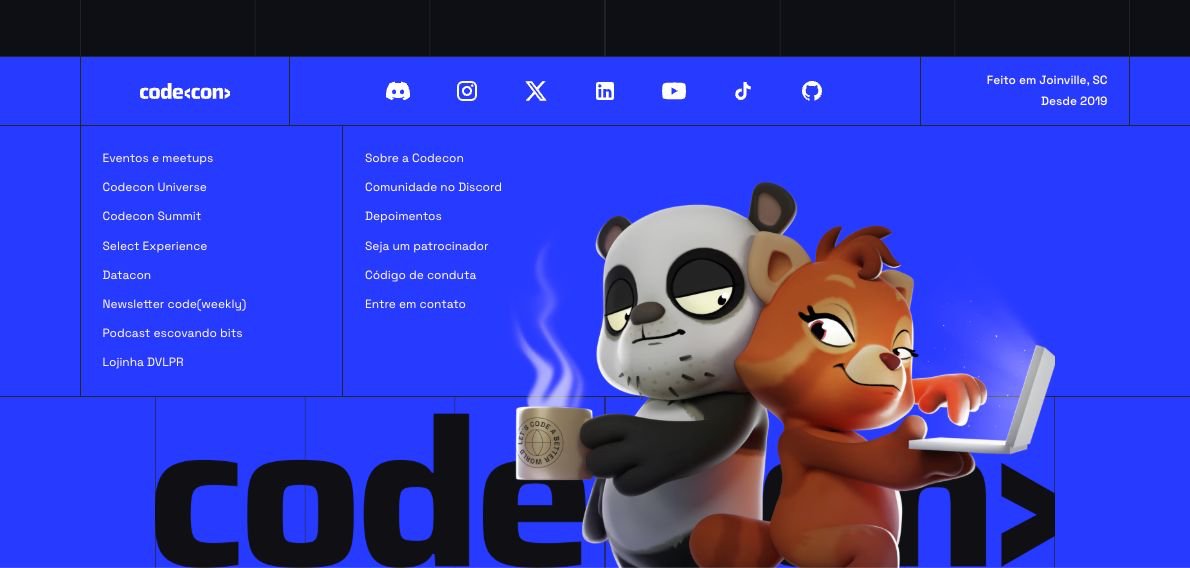Open the X (Twitter) social icon

click(x=536, y=91)
